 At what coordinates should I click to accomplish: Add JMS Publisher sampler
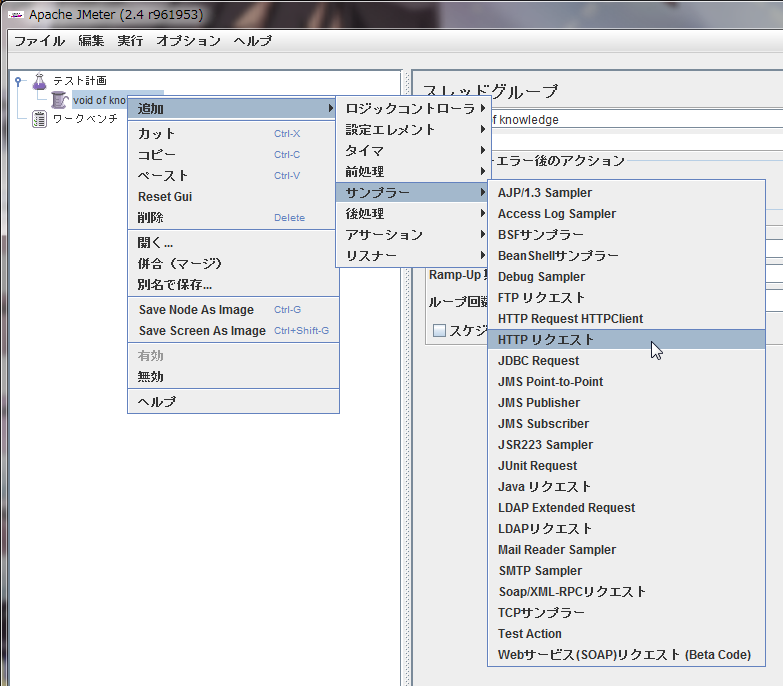pos(626,402)
